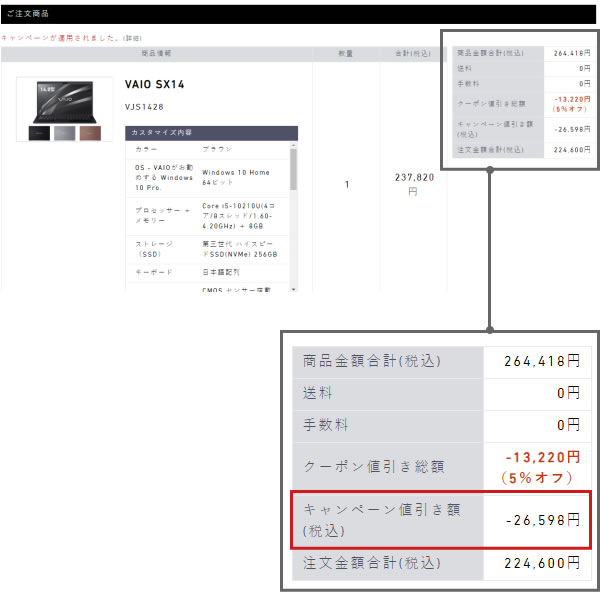Click the SSD(NVMe) 256GB storage value
This screenshot has height=600, width=600.
coord(240,249)
